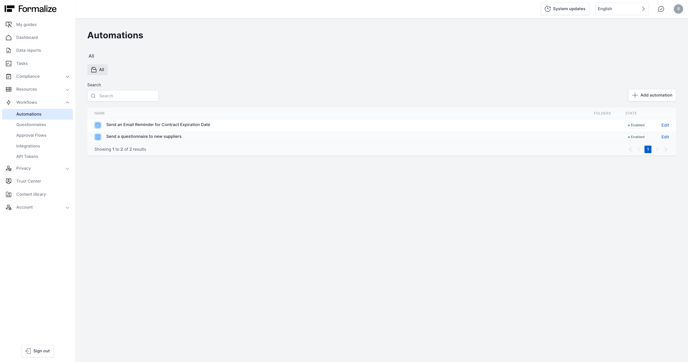Click the Trust Center shield icon

[8, 181]
